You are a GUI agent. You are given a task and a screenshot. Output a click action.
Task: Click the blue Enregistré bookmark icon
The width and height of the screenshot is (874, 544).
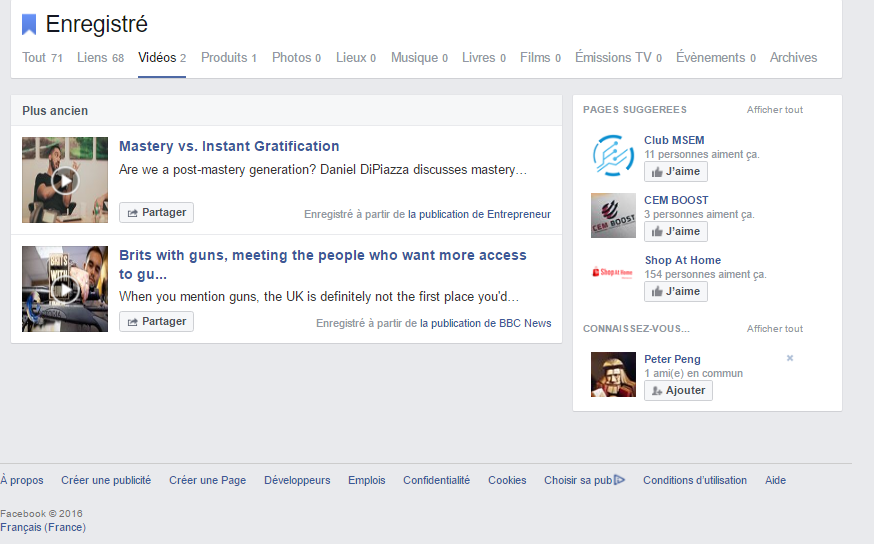(29, 25)
